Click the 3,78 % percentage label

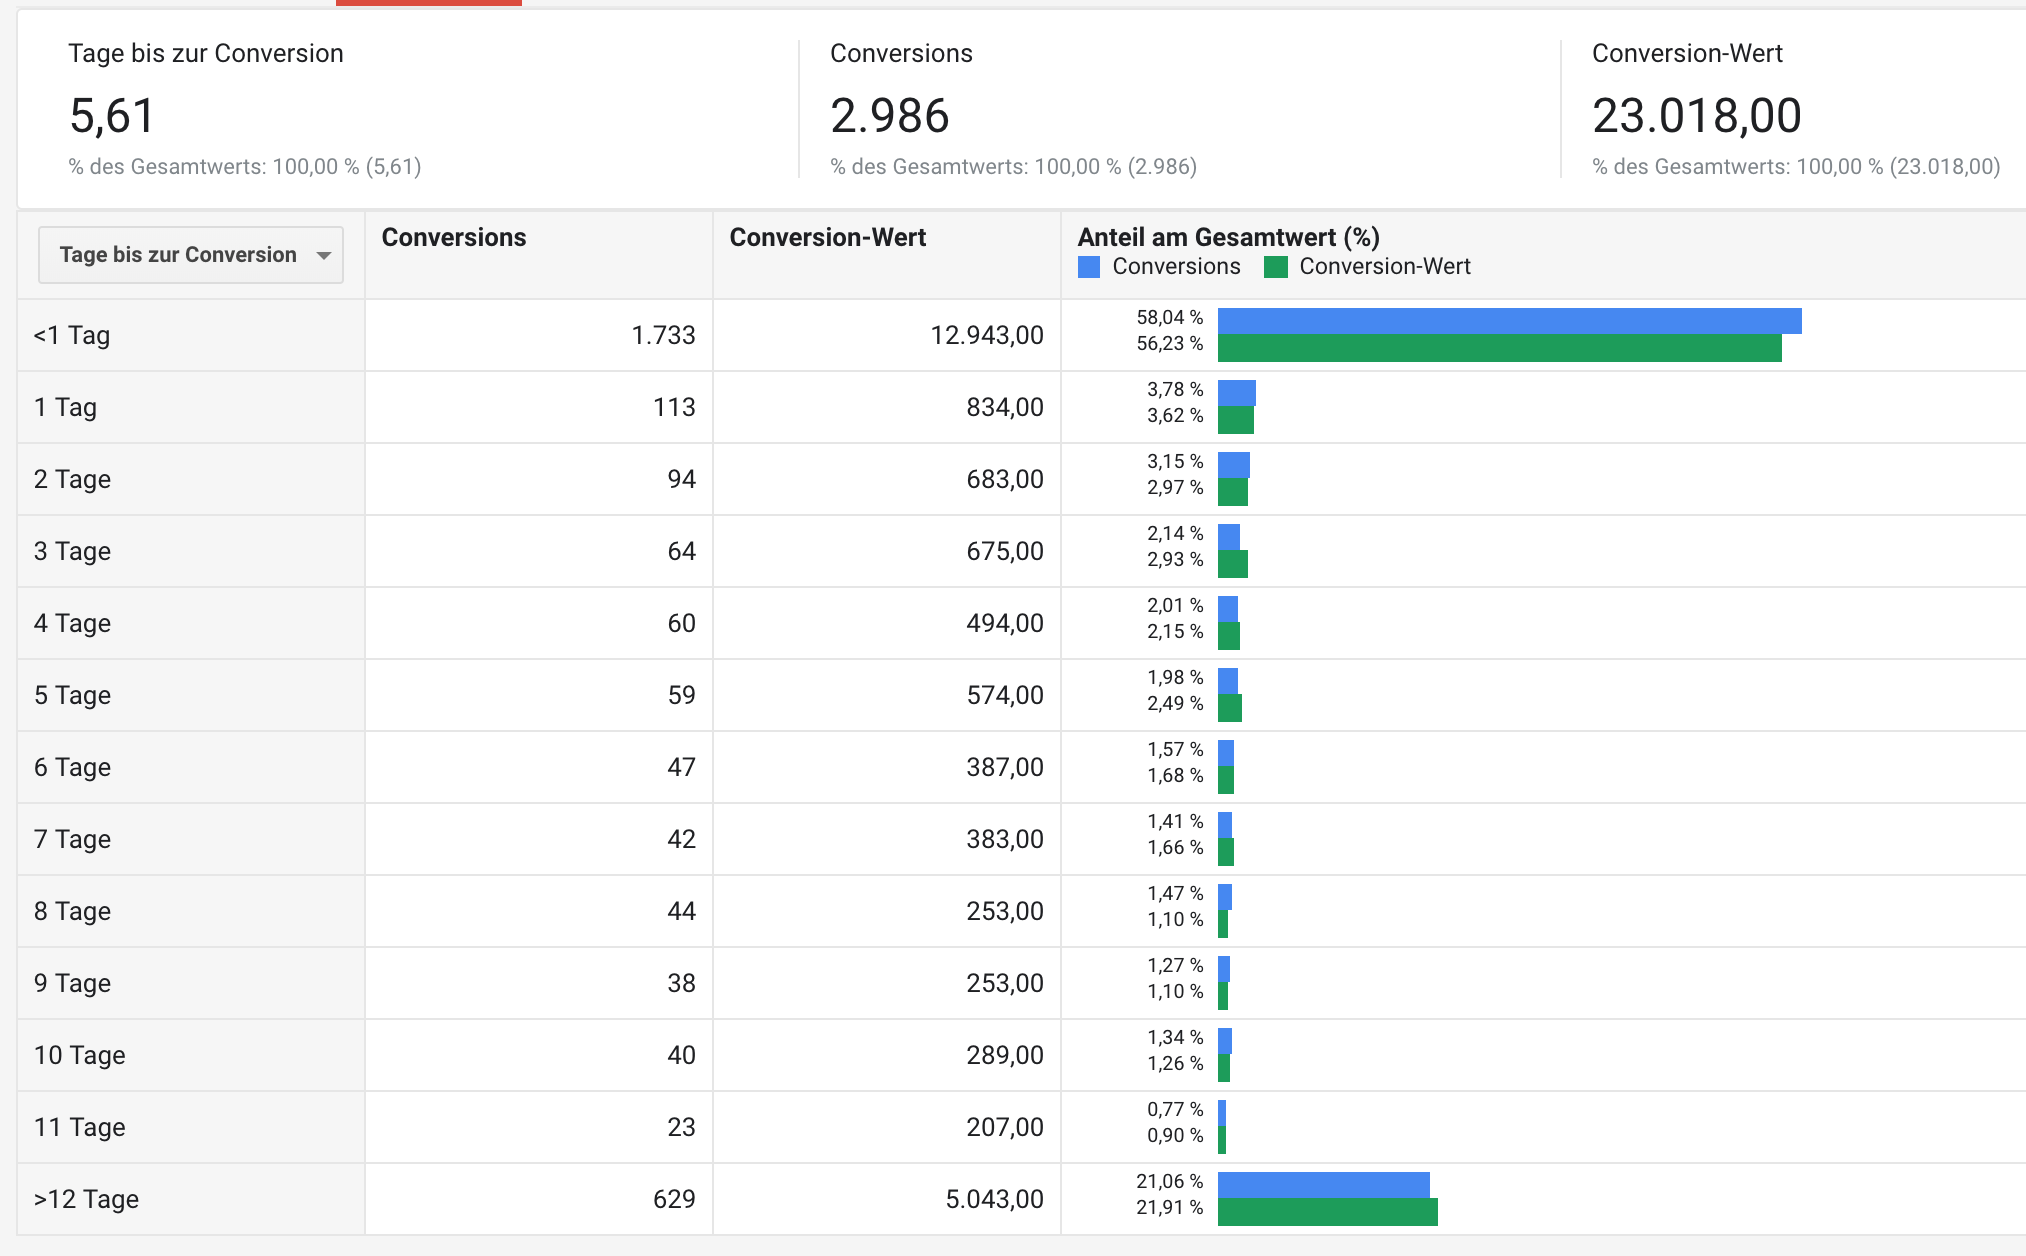click(x=1175, y=390)
